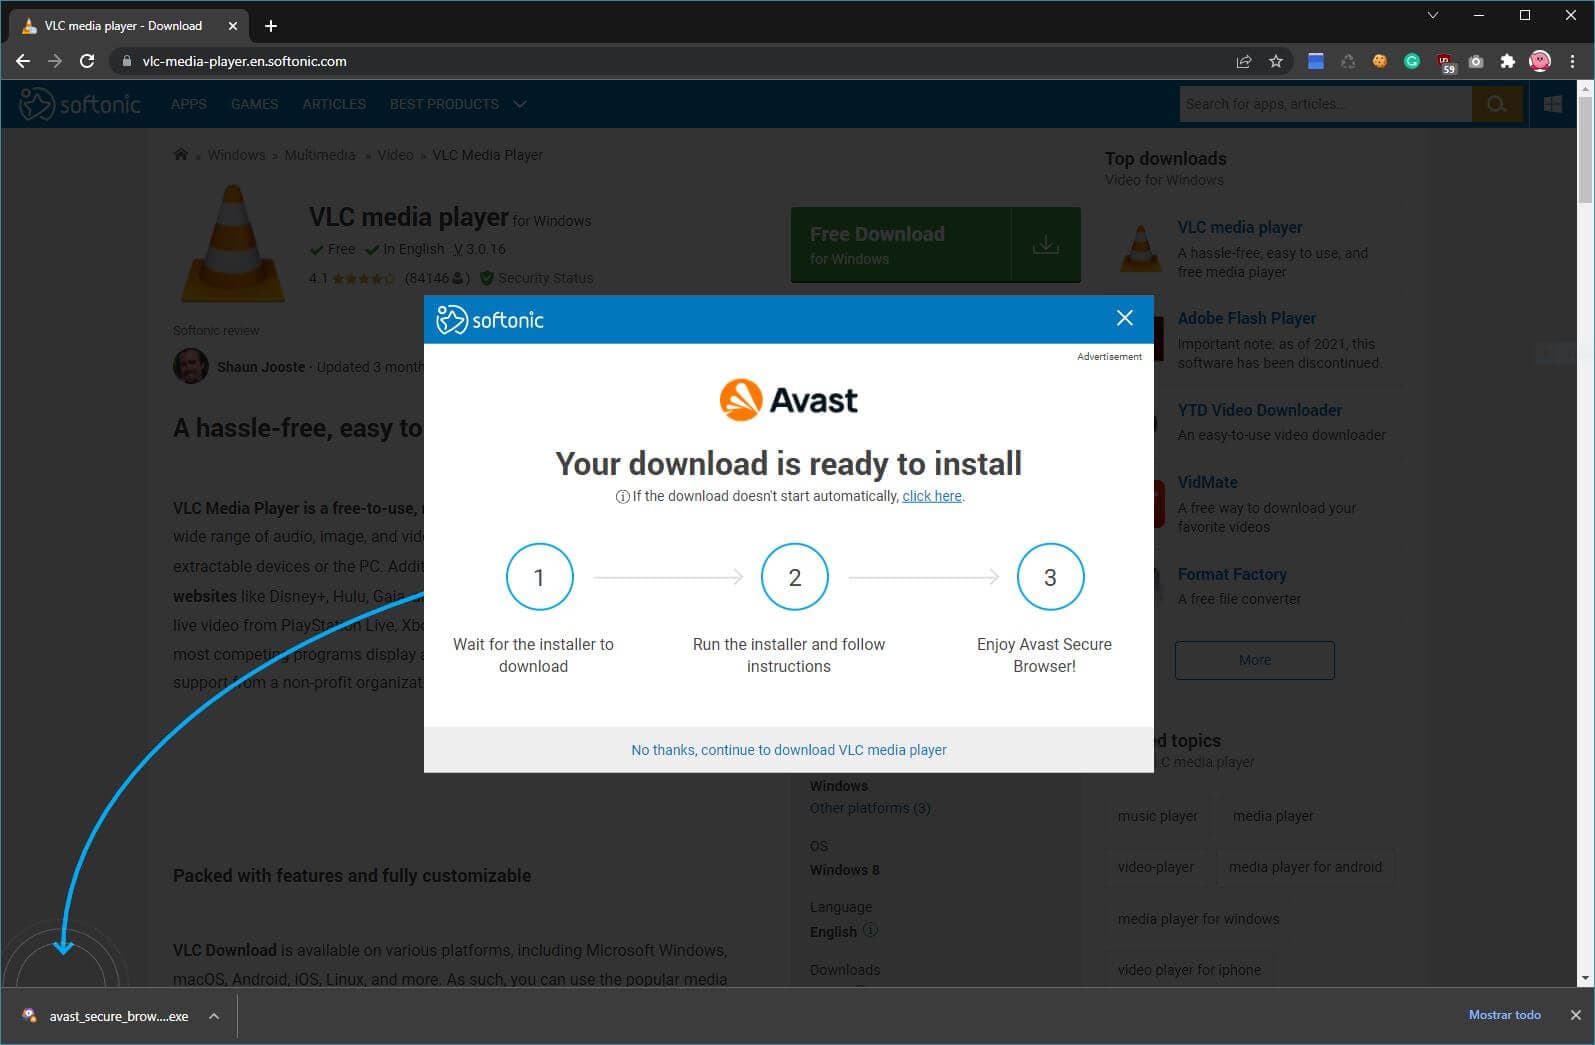Click the profile avatar in toolbar
The width and height of the screenshot is (1595, 1045).
(1540, 61)
